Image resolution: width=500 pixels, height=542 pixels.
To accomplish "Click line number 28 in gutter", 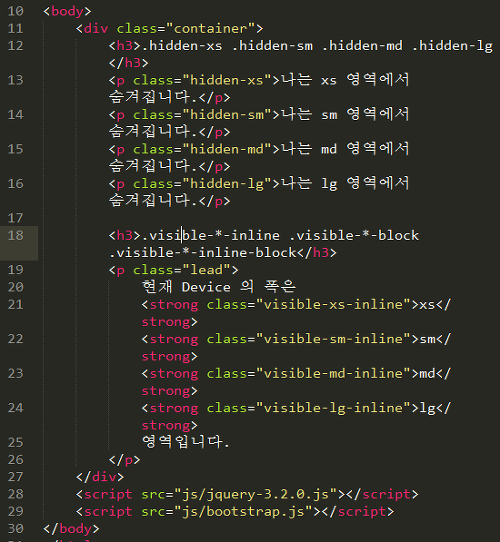I will (x=16, y=494).
